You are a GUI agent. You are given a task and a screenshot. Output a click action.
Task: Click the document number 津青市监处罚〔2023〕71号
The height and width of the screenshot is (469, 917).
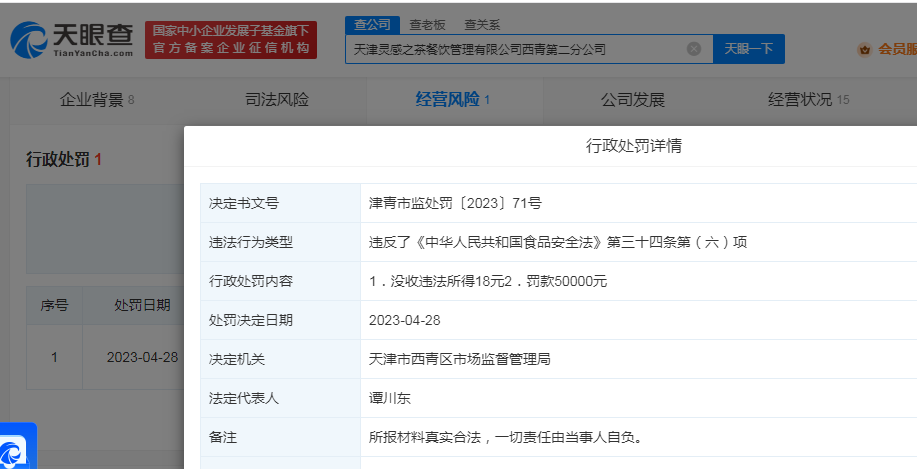click(x=455, y=204)
